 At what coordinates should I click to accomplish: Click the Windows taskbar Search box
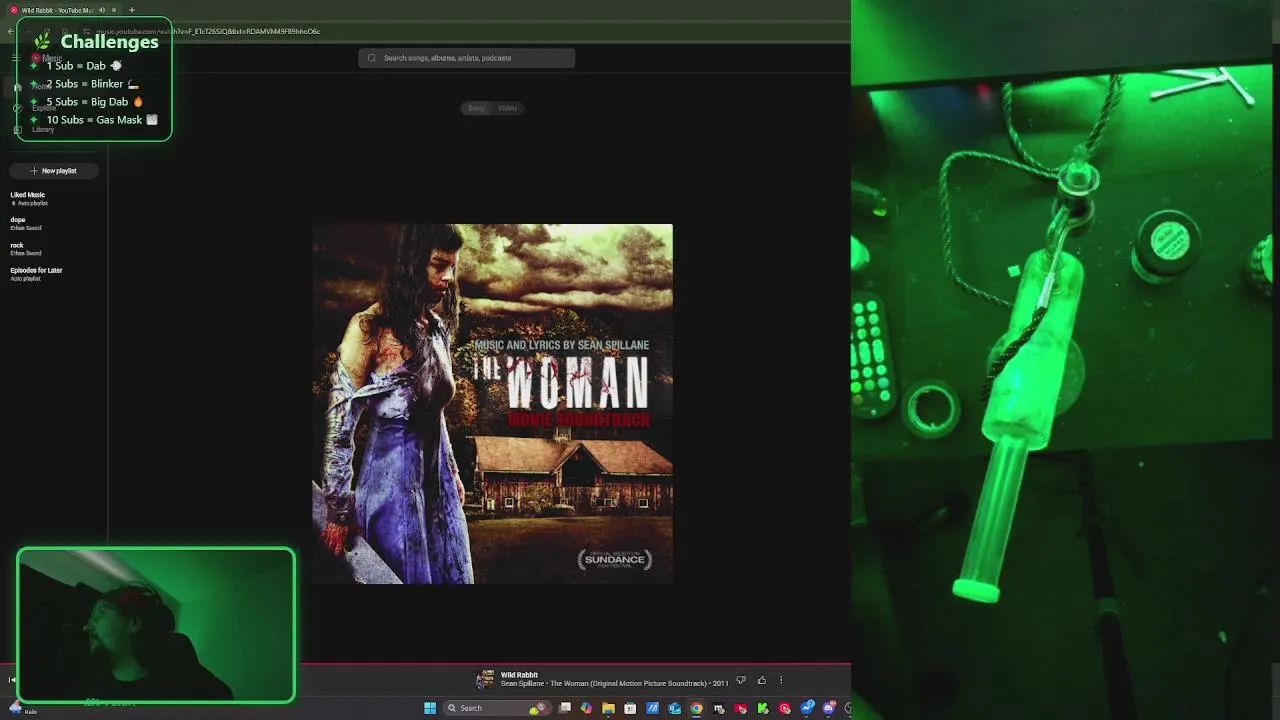tap(498, 708)
